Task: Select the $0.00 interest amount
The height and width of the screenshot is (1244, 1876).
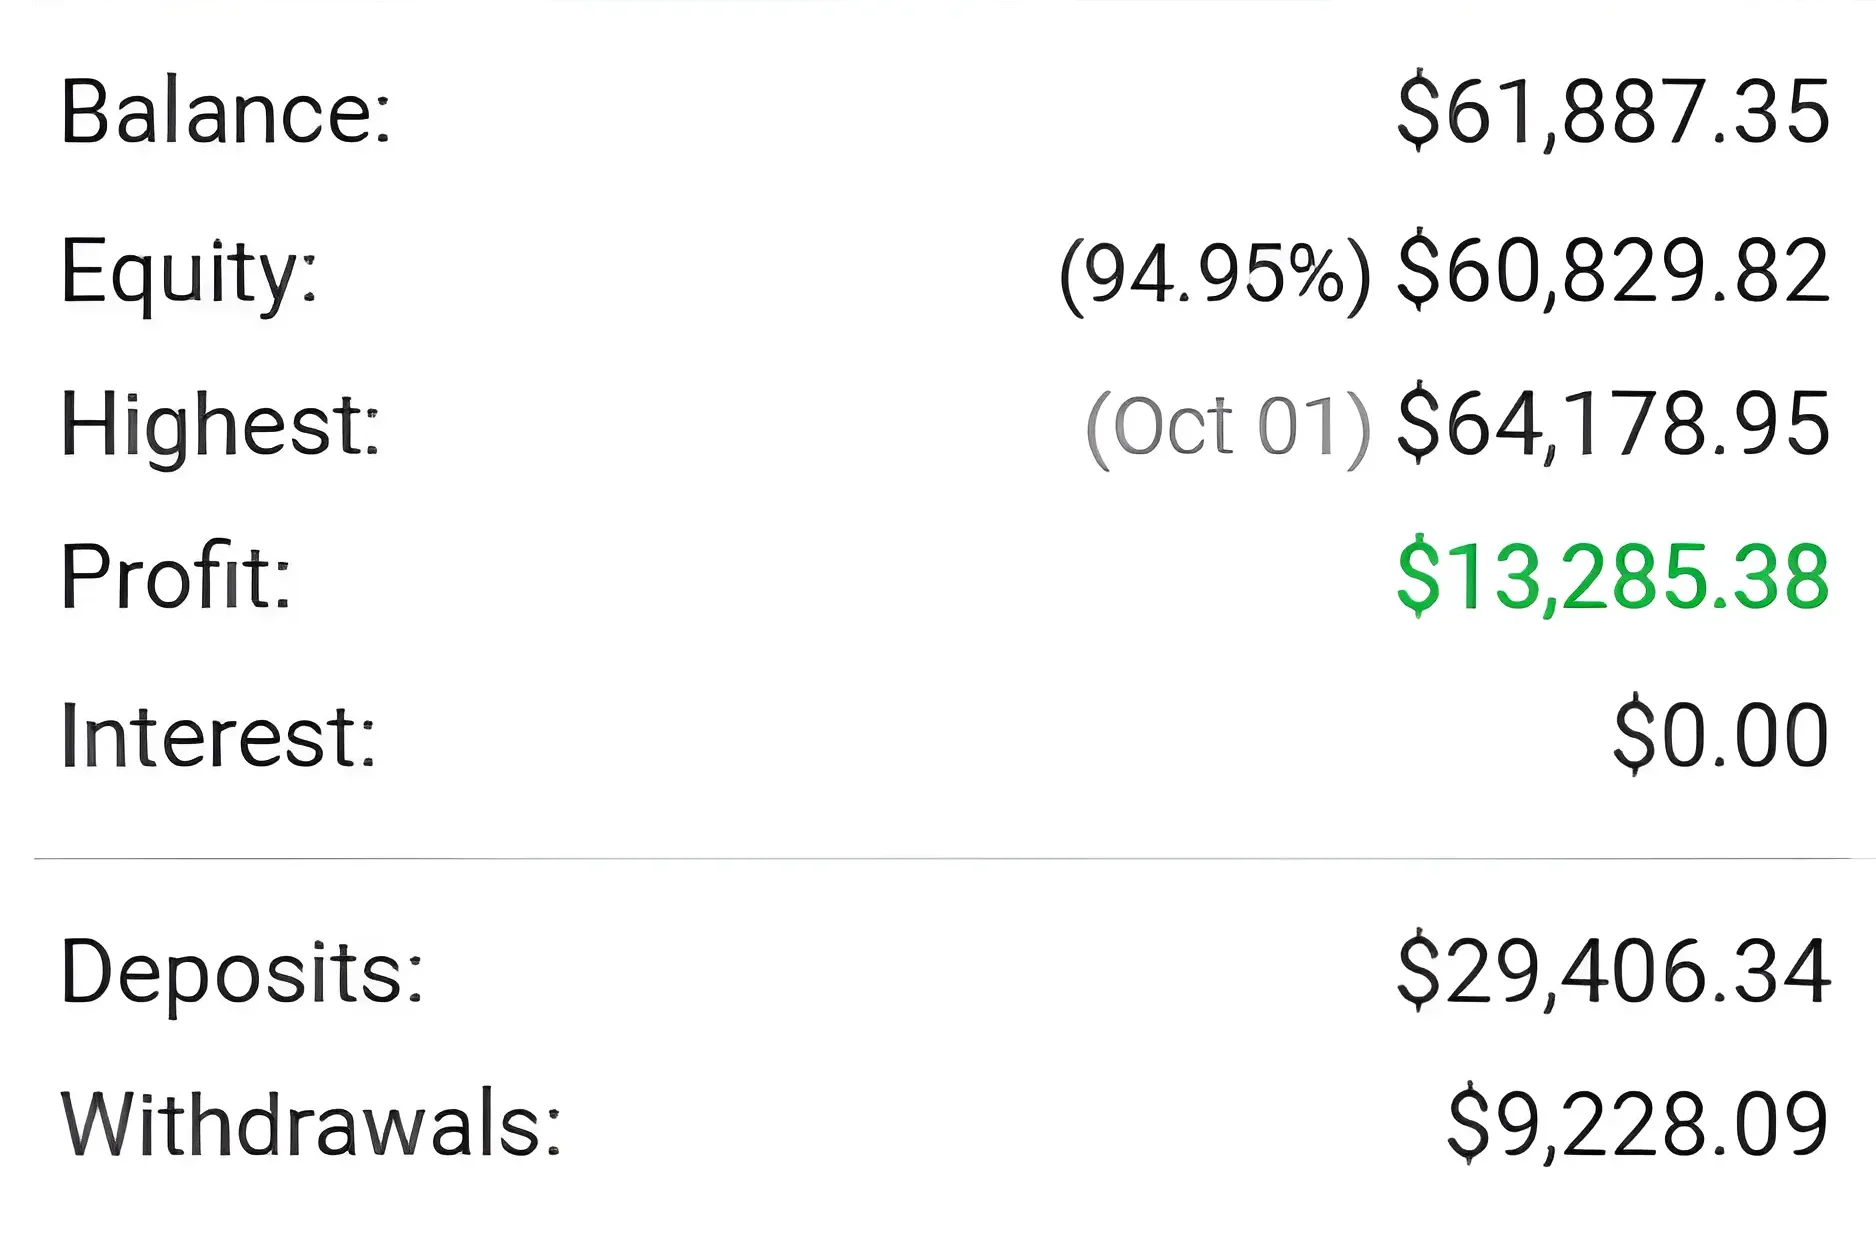Action: pyautogui.click(x=1721, y=737)
